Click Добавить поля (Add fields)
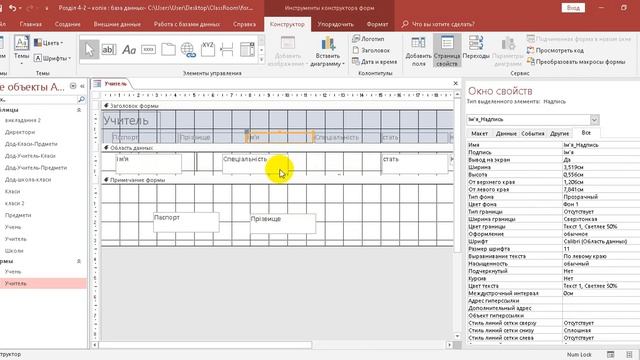Screen dimensions: 640x360 coord(418,52)
